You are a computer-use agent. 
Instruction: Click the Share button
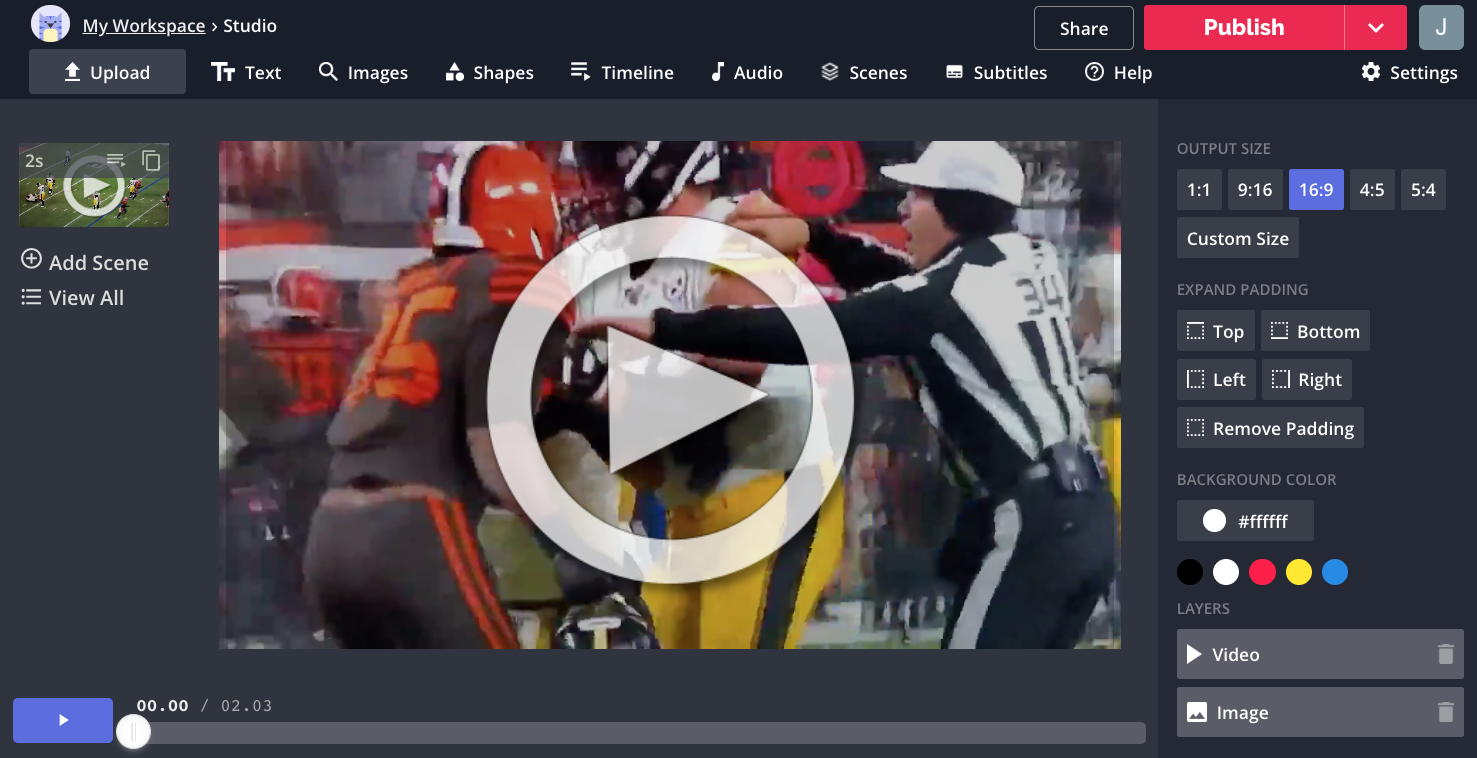click(x=1083, y=28)
